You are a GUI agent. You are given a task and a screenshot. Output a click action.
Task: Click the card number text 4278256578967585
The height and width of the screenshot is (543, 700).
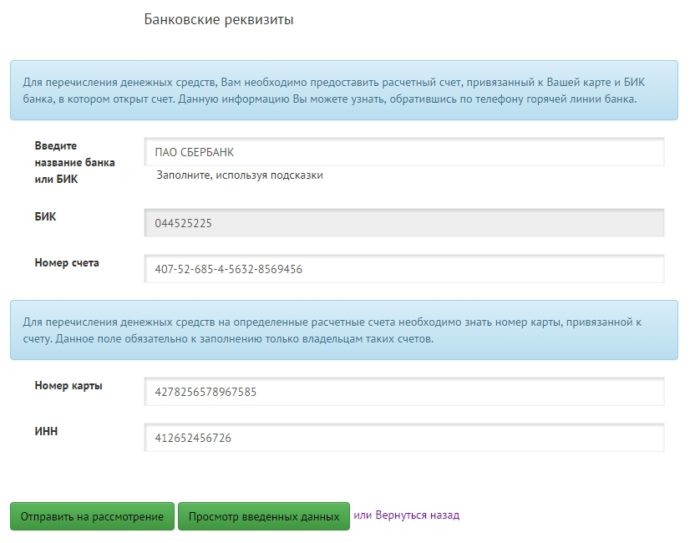click(x=206, y=392)
